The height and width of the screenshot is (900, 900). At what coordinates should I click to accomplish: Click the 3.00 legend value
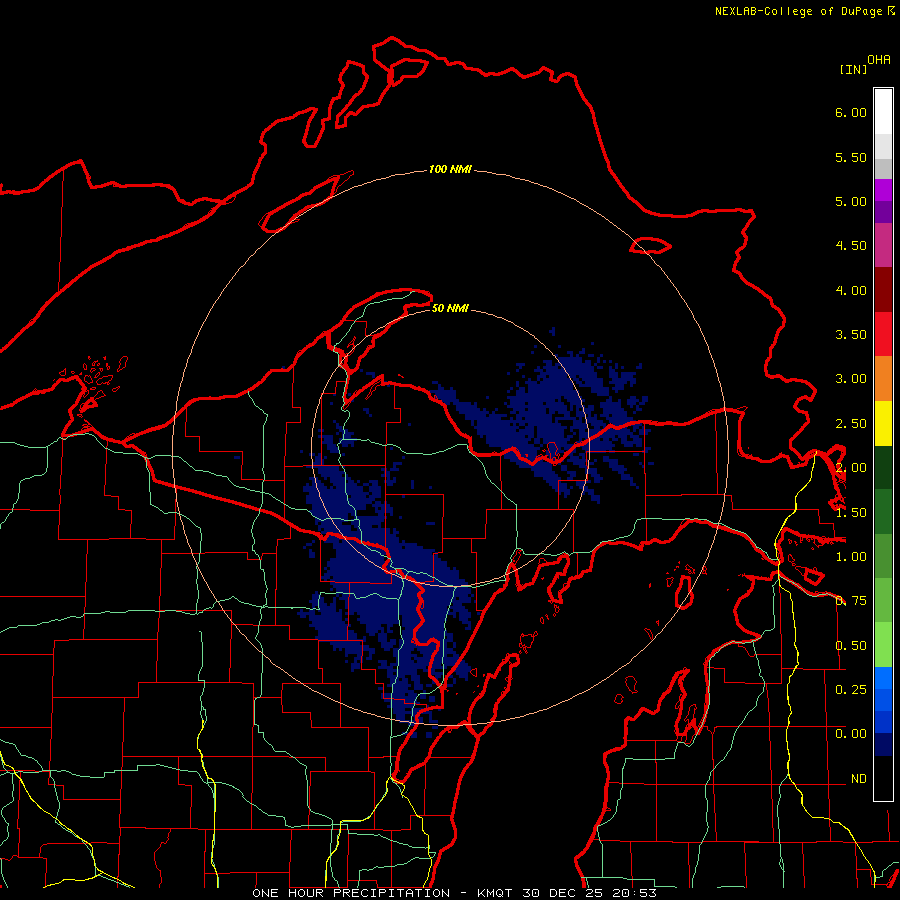point(851,379)
